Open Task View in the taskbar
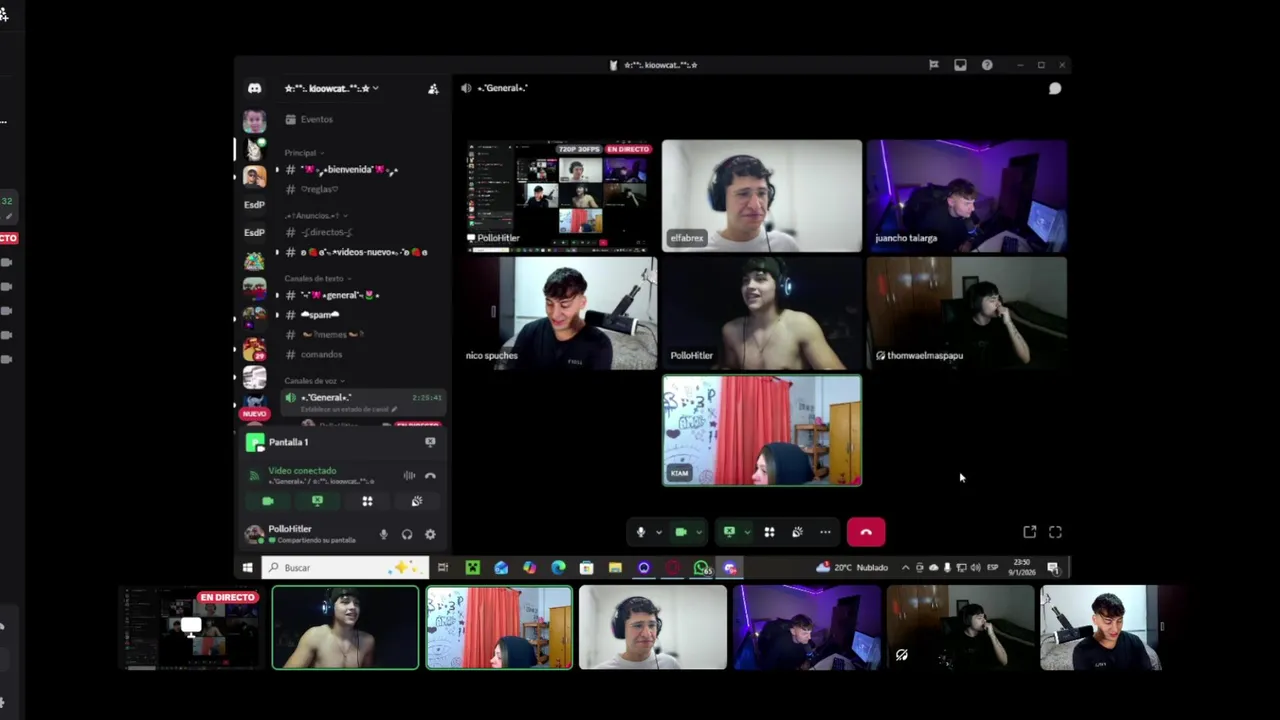Screen dimensions: 1280x720 tap(443, 568)
